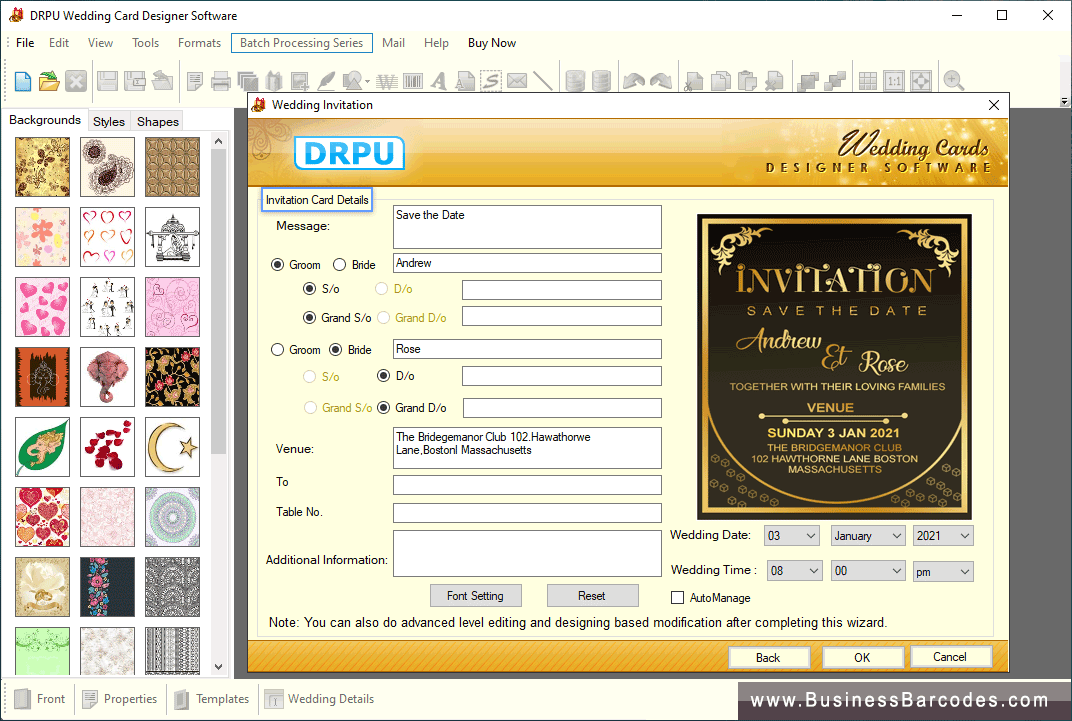Screen dimensions: 1072x721
Task: Click the New document icon in toolbar
Action: pyautogui.click(x=23, y=81)
